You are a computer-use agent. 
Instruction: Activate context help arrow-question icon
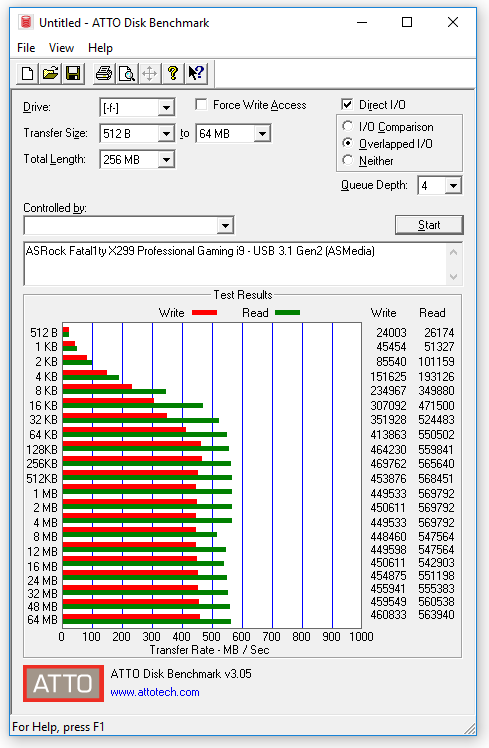point(196,73)
